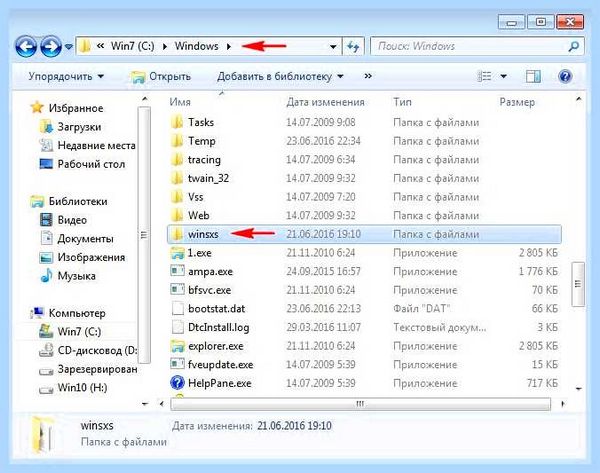Open the view options dropdown arrow
Viewport: 600px width, 473px height.
(504, 77)
